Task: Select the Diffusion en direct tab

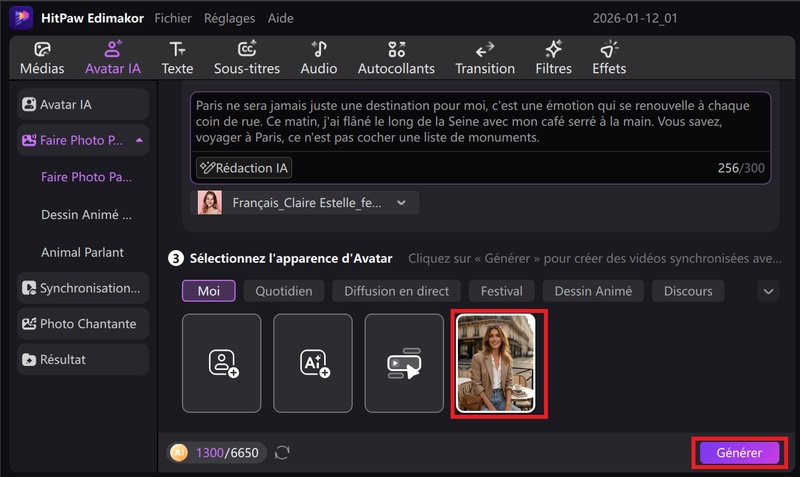Action: tap(396, 291)
